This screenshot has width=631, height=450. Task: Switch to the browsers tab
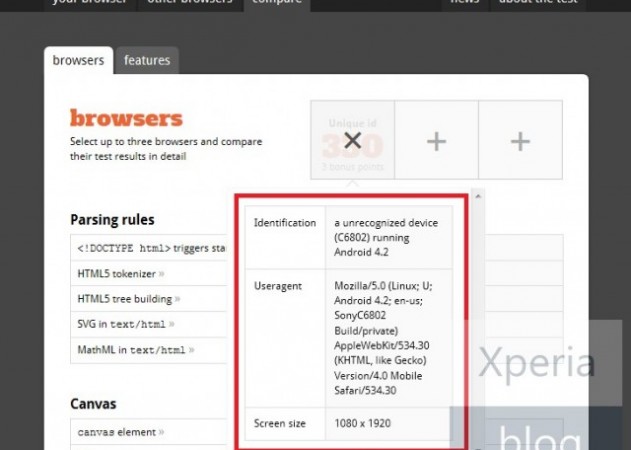click(x=78, y=61)
